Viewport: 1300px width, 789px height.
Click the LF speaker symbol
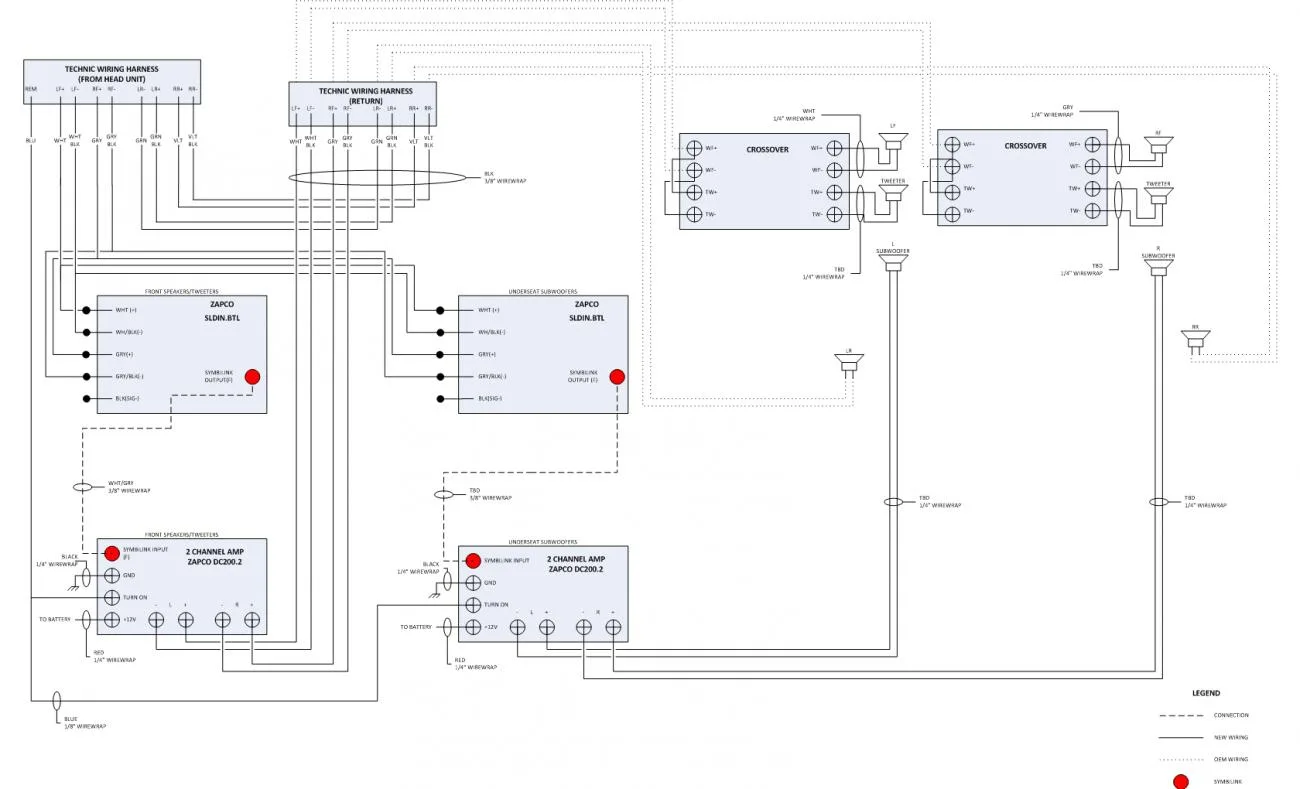893,142
